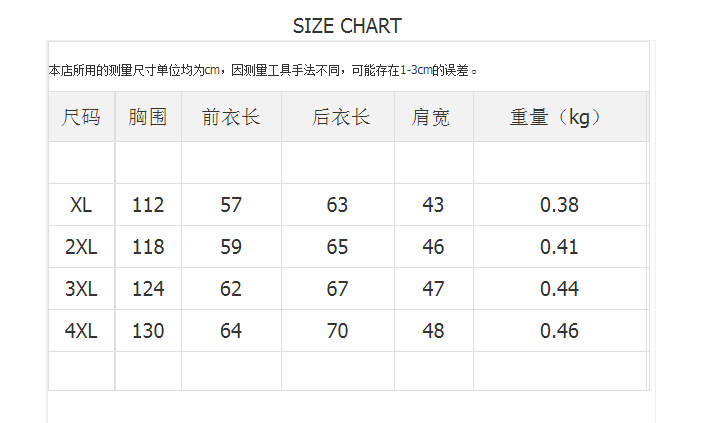Select the 重量（kg）column header

tap(558, 117)
